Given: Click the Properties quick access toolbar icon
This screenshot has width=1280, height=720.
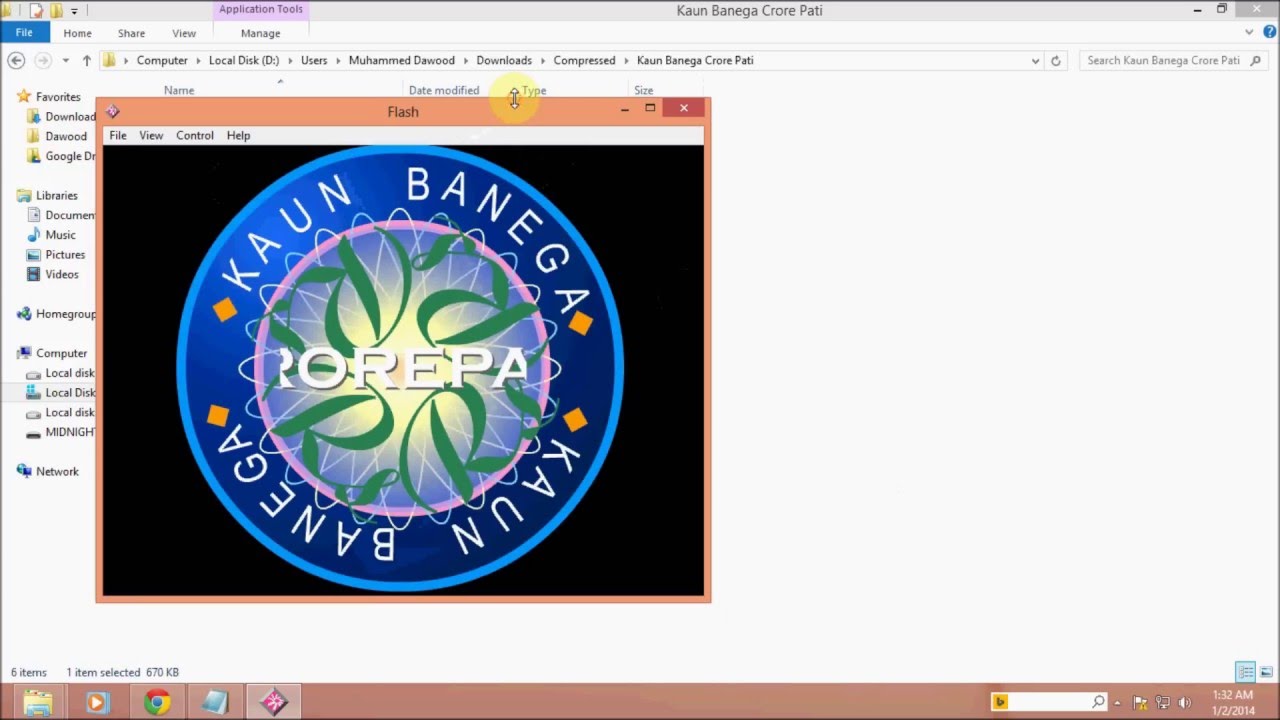Looking at the screenshot, I should [x=36, y=10].
